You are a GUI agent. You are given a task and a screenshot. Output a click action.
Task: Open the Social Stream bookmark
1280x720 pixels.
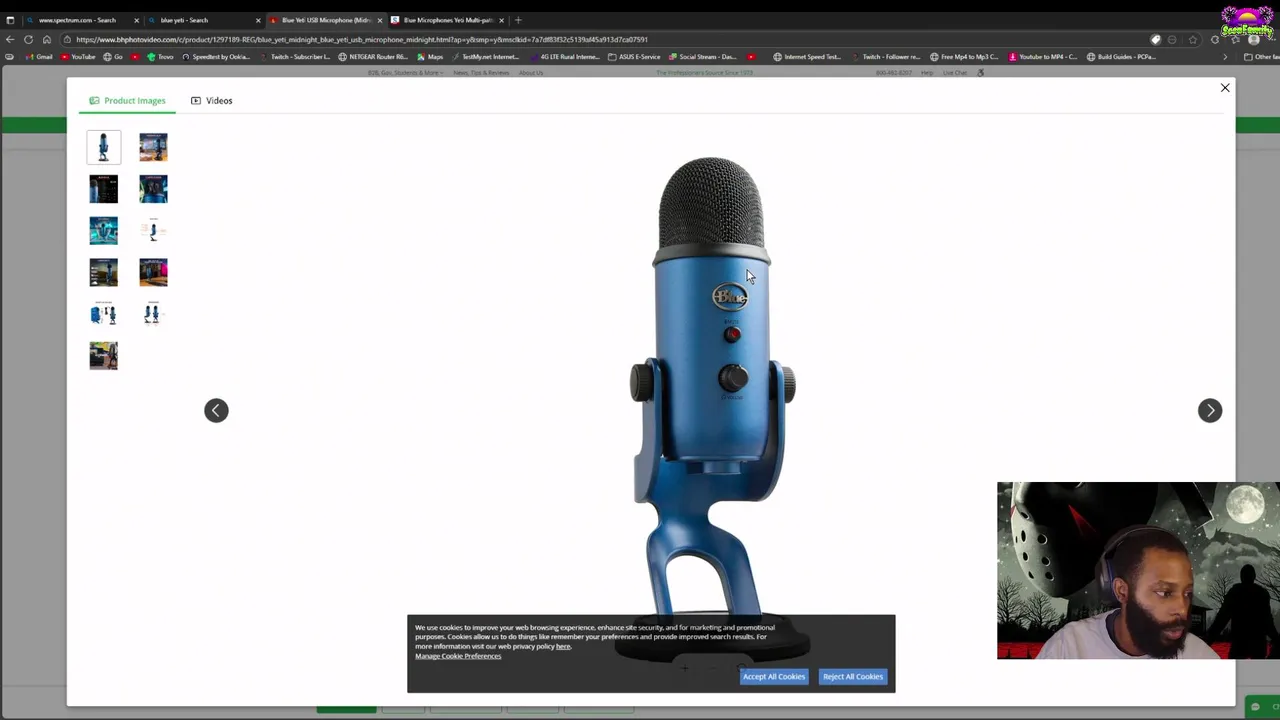click(702, 57)
